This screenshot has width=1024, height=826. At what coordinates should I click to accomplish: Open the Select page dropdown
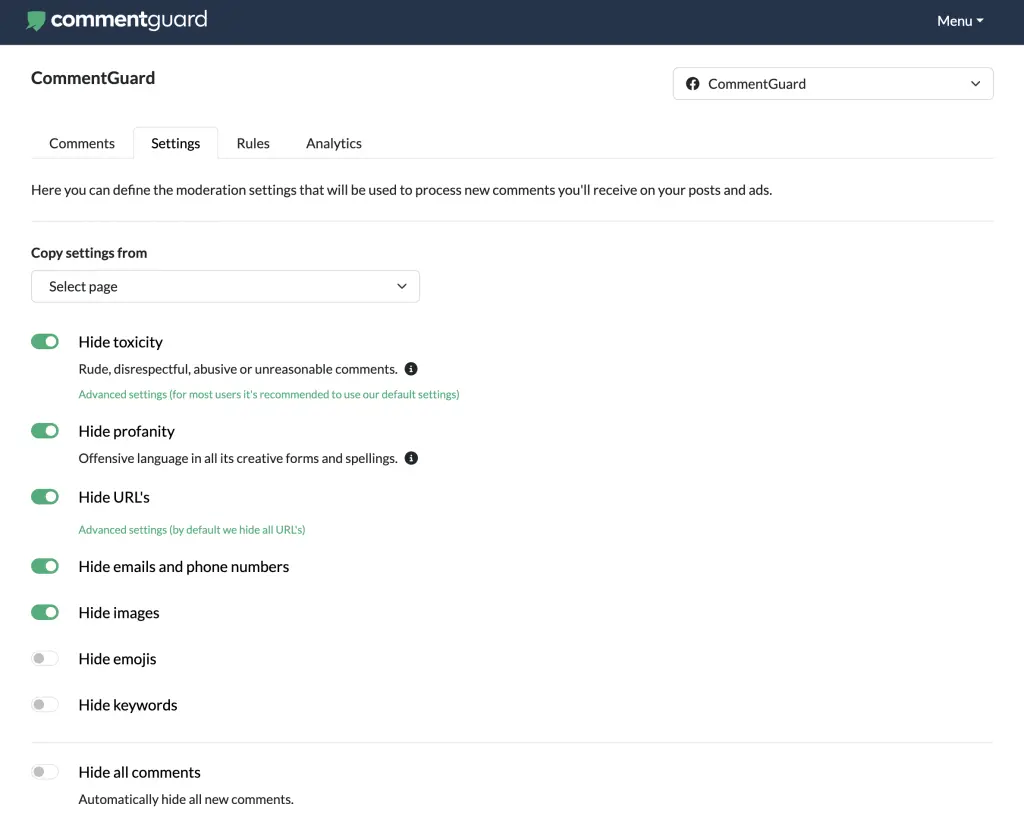click(225, 286)
